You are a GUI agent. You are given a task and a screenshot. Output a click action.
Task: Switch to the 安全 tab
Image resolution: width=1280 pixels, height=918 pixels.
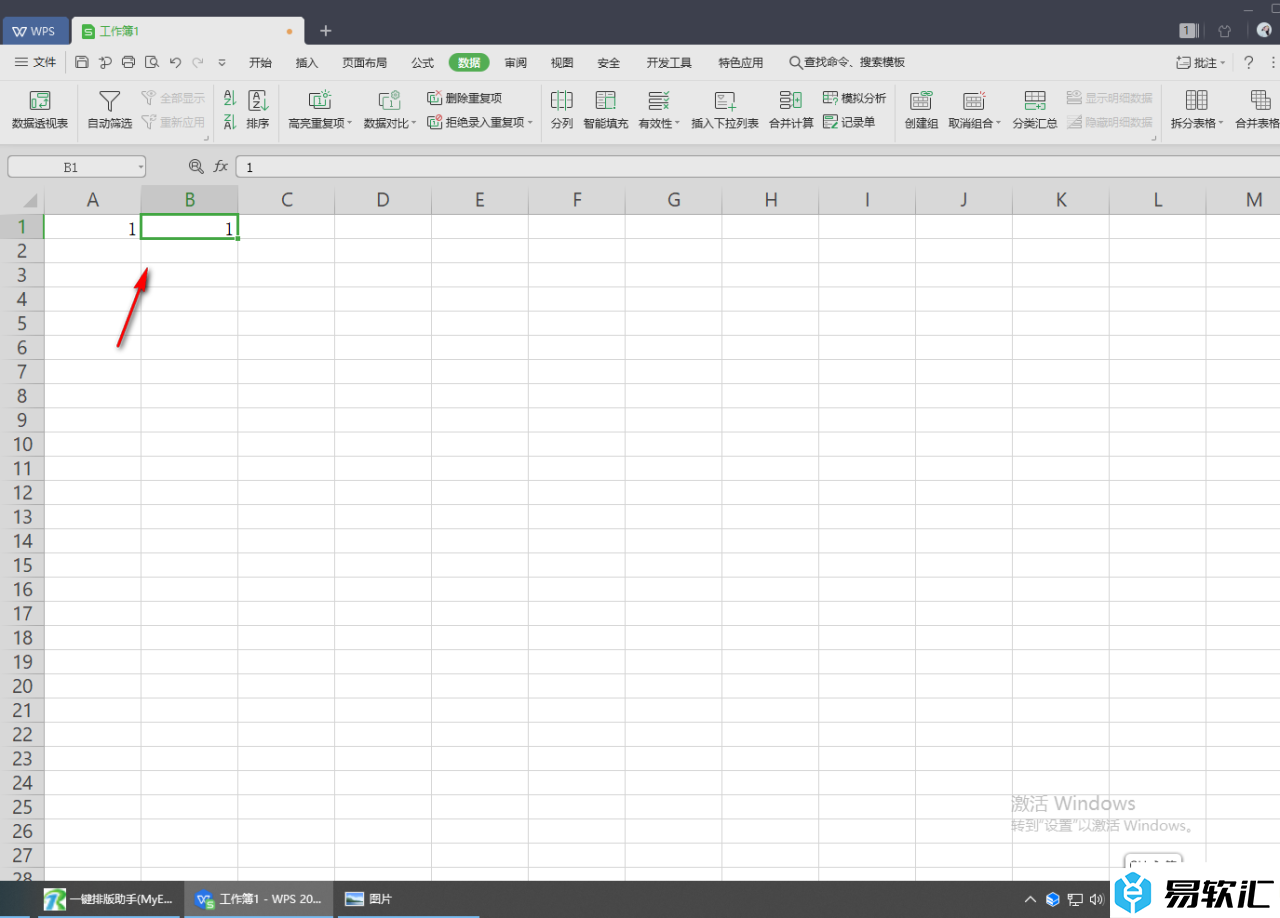tap(609, 62)
